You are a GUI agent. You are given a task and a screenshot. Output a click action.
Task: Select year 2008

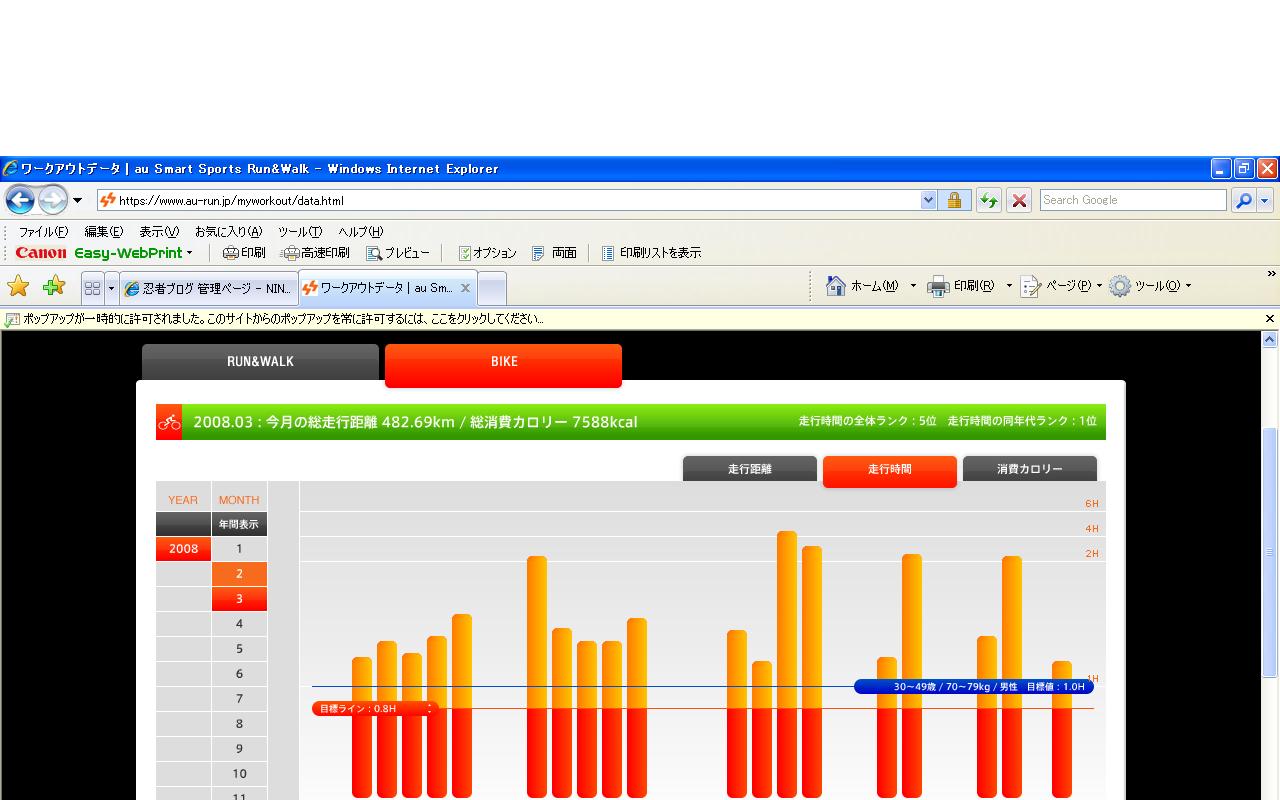pyautogui.click(x=183, y=549)
